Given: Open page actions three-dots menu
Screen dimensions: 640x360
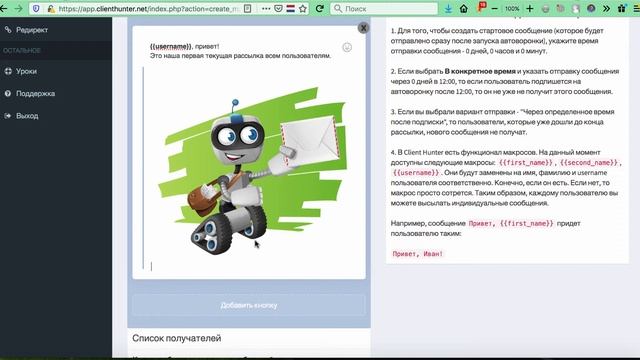Looking at the screenshot, I should [266, 8].
